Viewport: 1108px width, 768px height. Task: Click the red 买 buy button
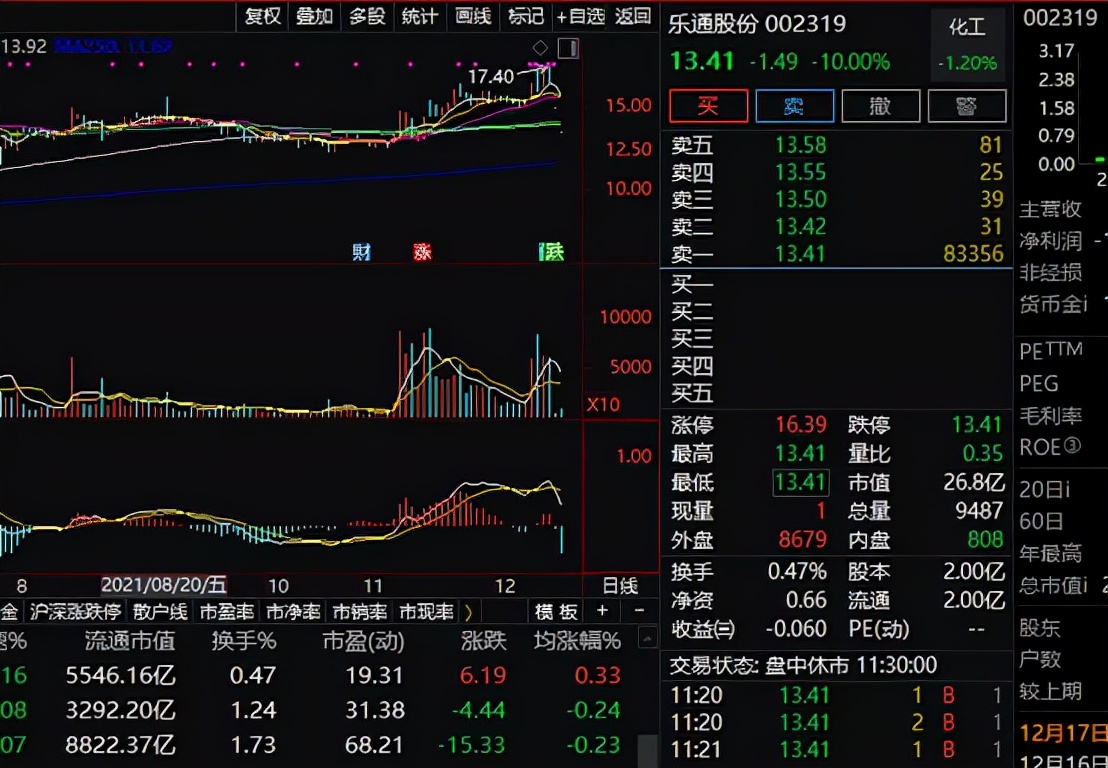pos(708,106)
